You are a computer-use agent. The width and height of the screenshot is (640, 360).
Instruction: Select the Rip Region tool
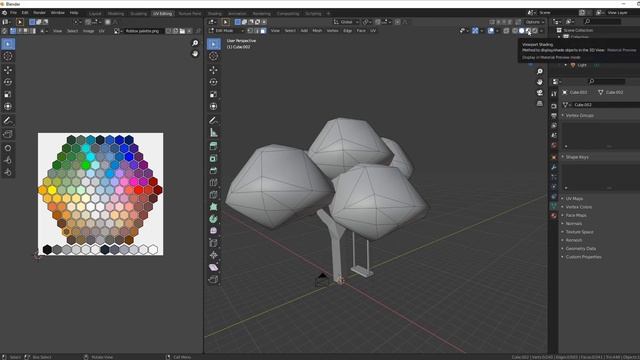pyautogui.click(x=213, y=280)
